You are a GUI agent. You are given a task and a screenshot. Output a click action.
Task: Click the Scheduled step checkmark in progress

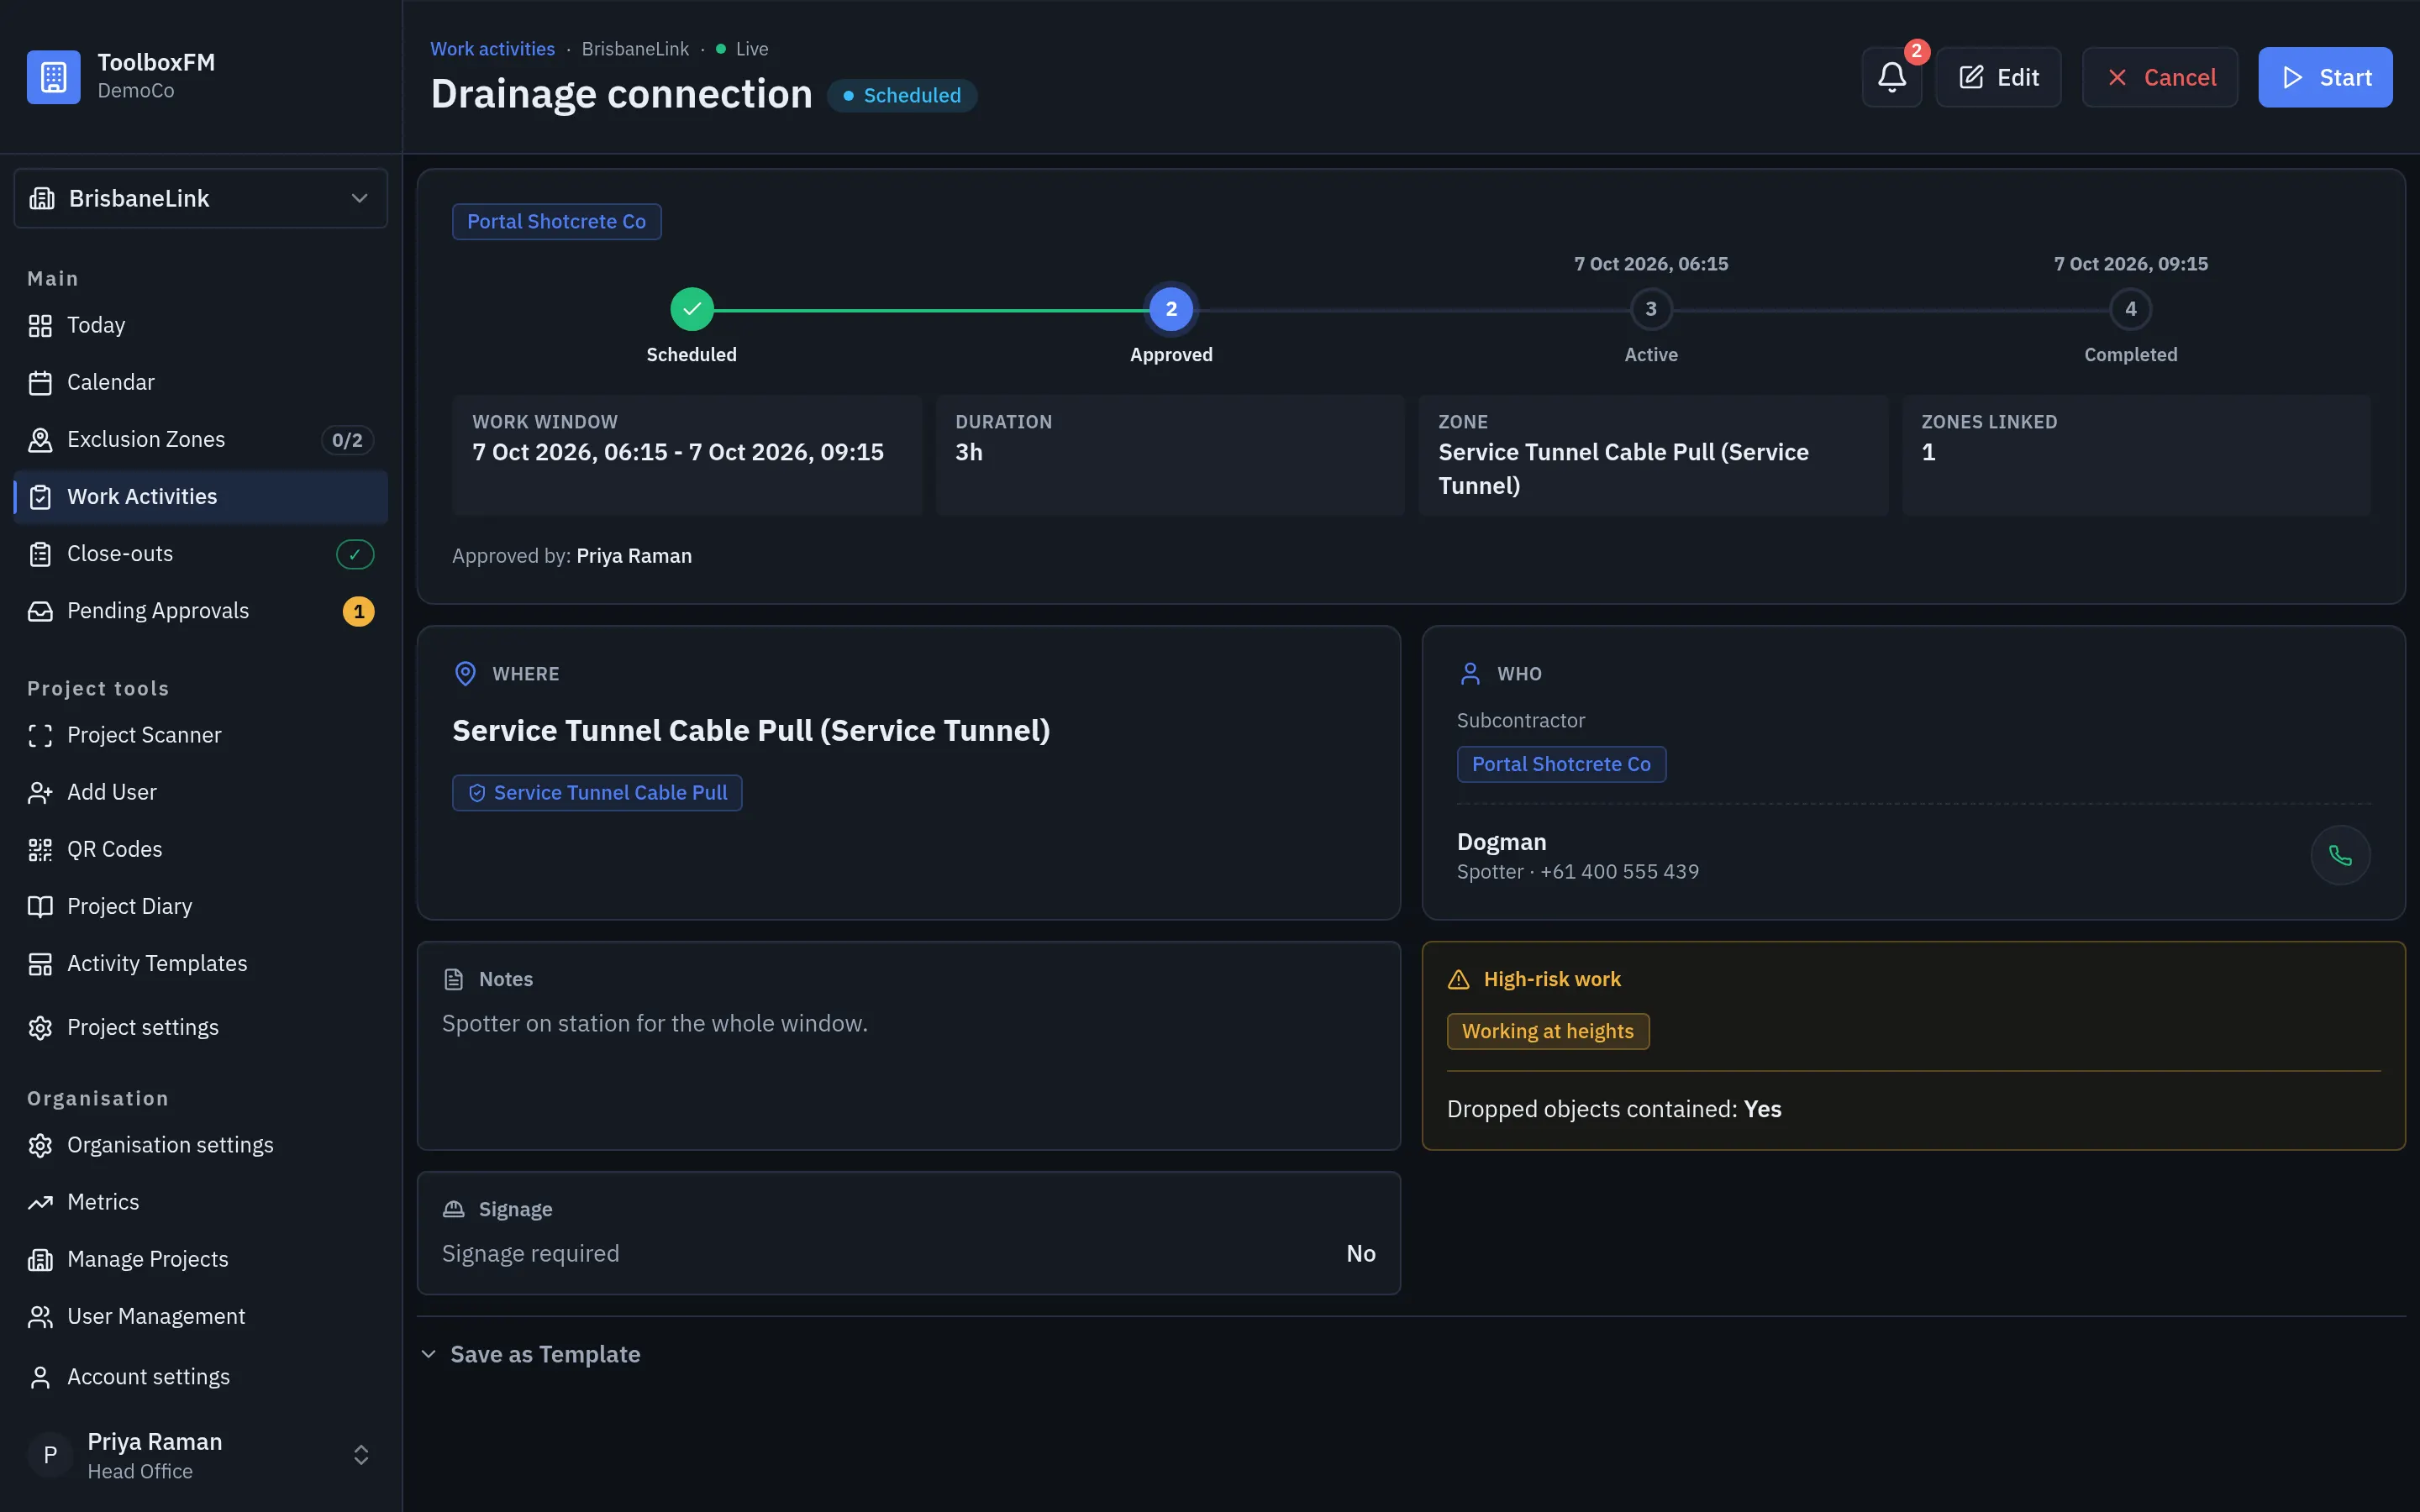[x=692, y=309]
